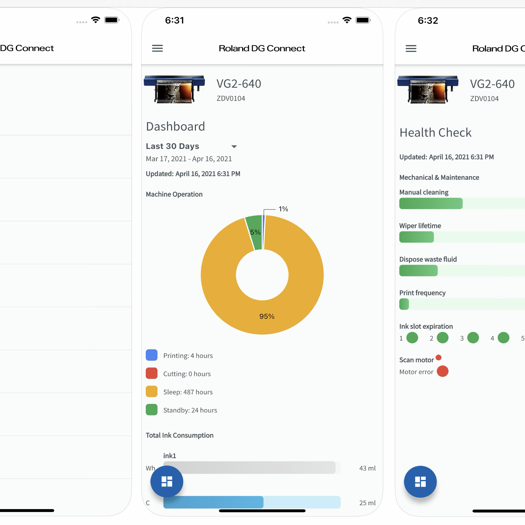525x525 pixels.
Task: Tap the floating grid button on Health Check screen
Action: tap(420, 481)
